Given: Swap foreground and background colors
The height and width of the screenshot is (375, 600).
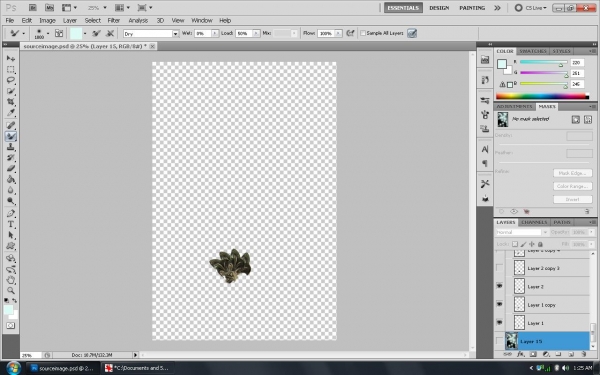Looking at the screenshot, I should click(15, 300).
